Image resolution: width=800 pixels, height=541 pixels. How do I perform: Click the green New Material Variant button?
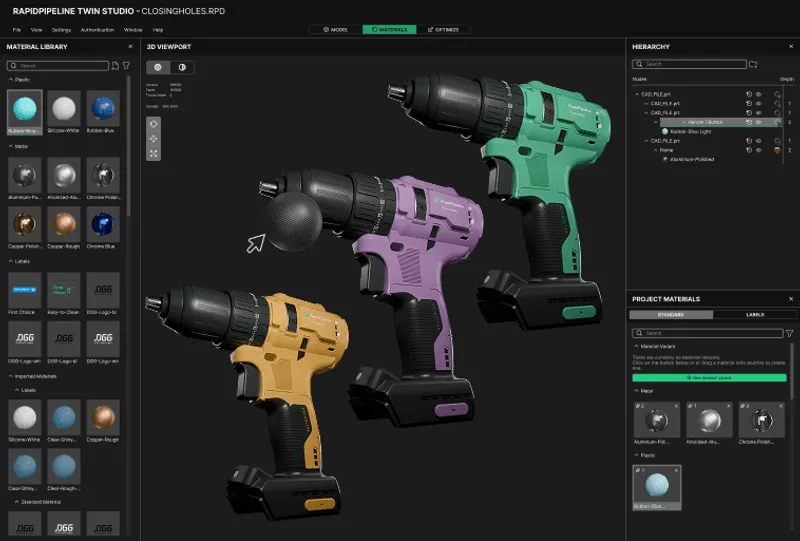709,378
